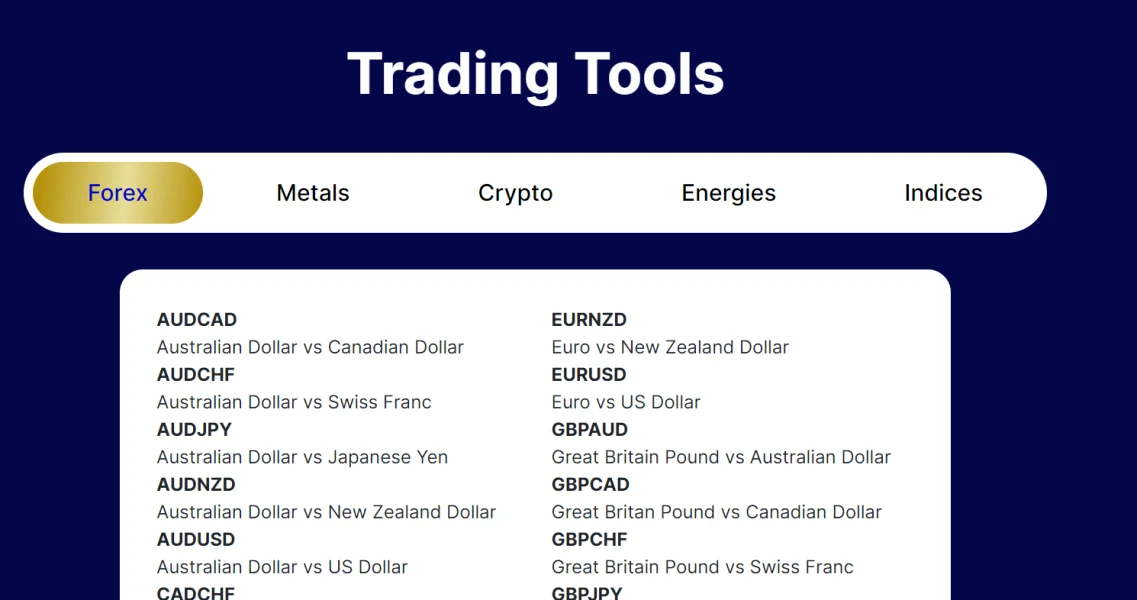
Task: Switch to the Indices tab
Action: tap(943, 193)
